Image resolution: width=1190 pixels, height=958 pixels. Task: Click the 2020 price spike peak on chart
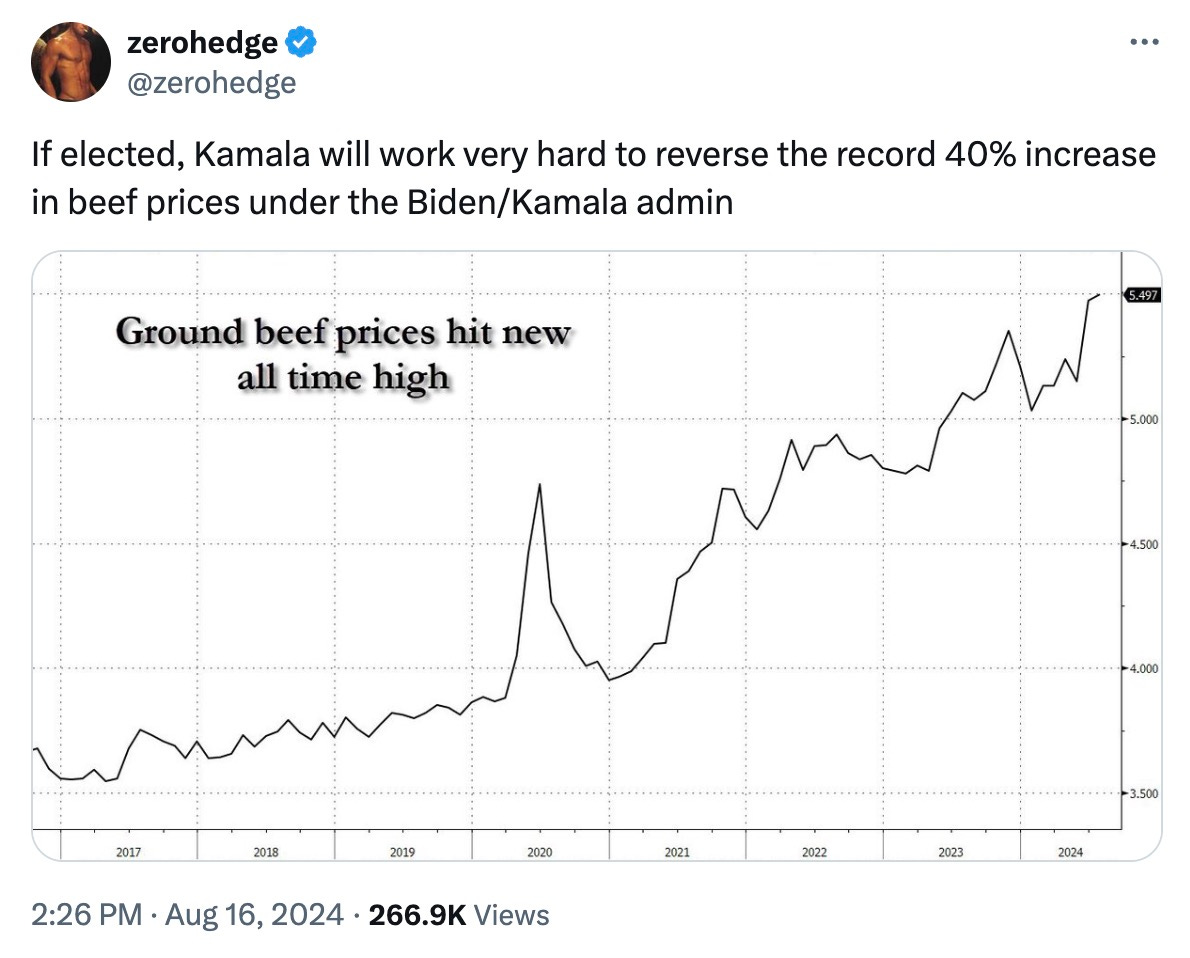[x=540, y=484]
